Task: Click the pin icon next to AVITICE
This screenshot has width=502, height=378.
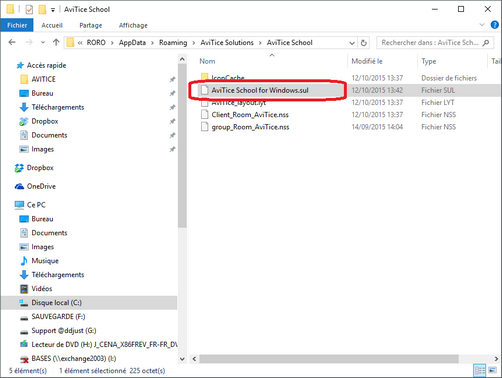Action: pyautogui.click(x=172, y=79)
